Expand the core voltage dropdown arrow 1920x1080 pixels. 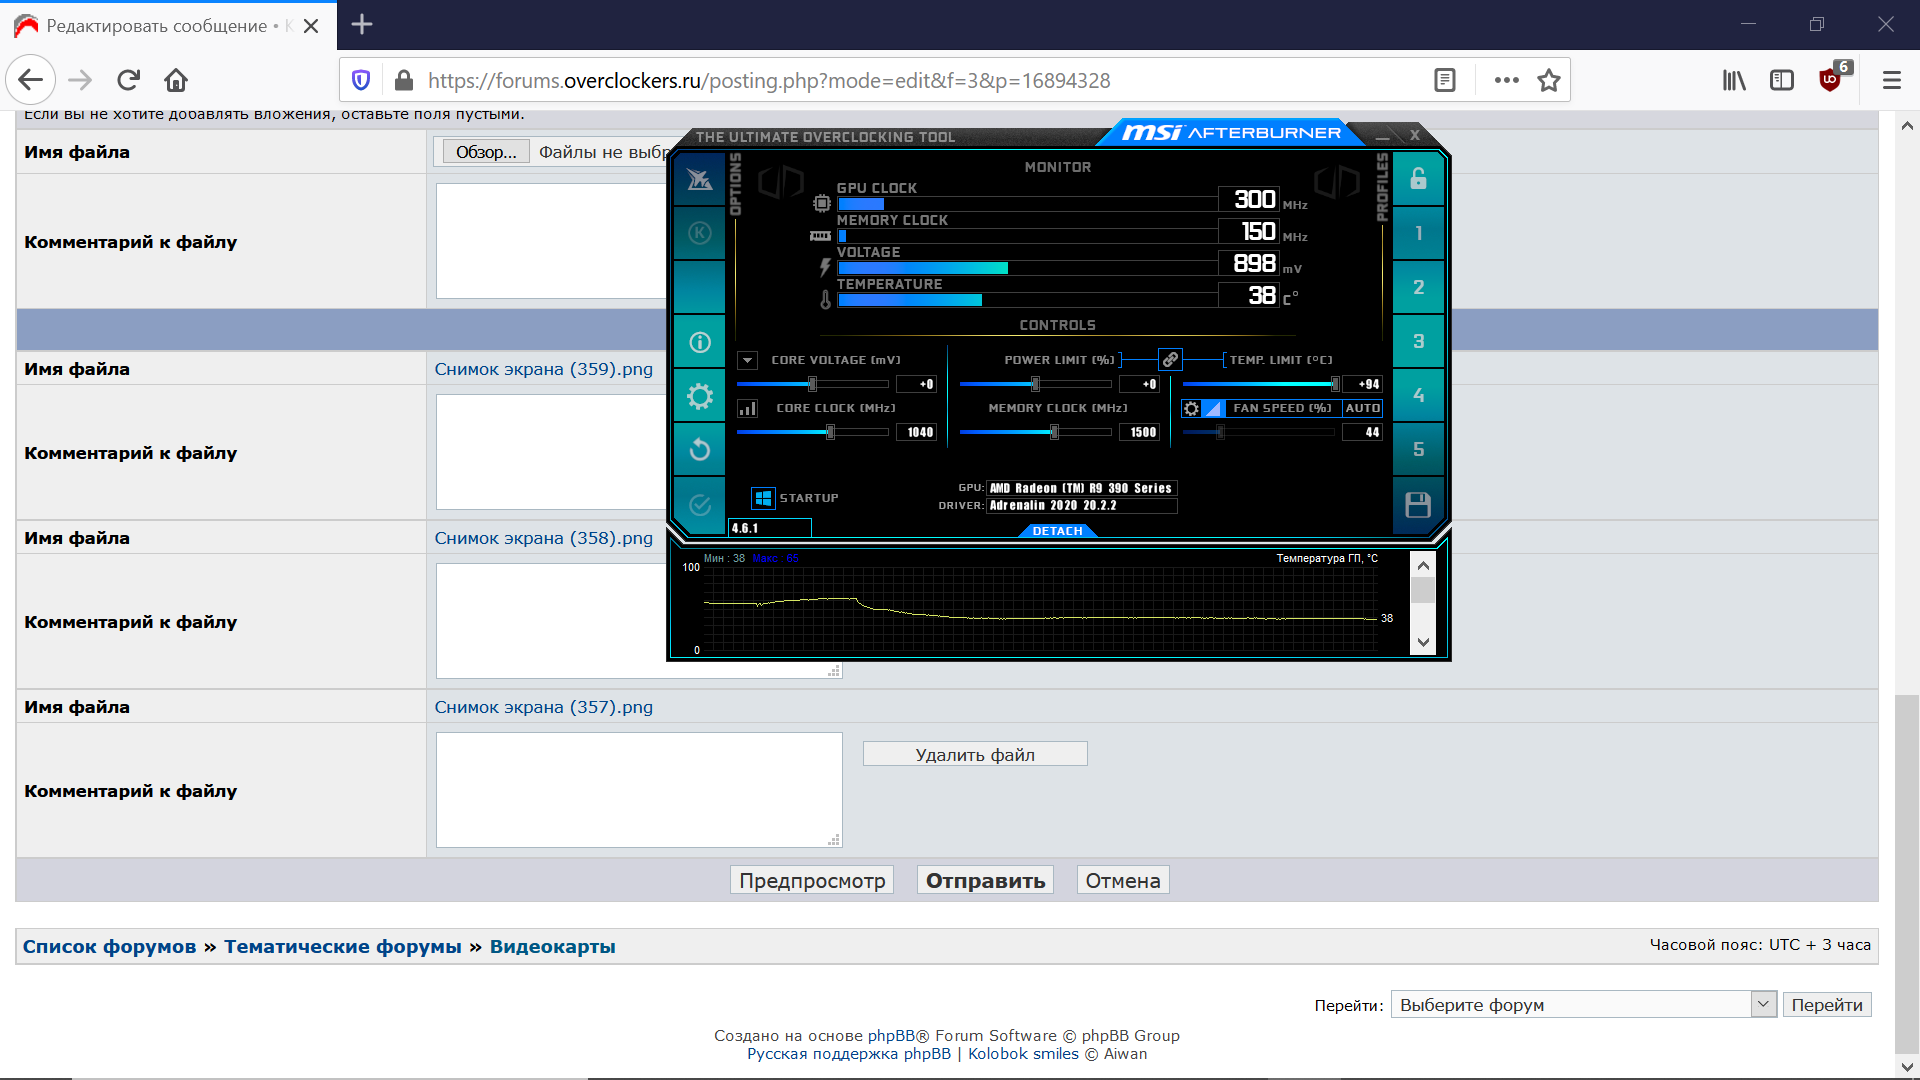(x=747, y=360)
